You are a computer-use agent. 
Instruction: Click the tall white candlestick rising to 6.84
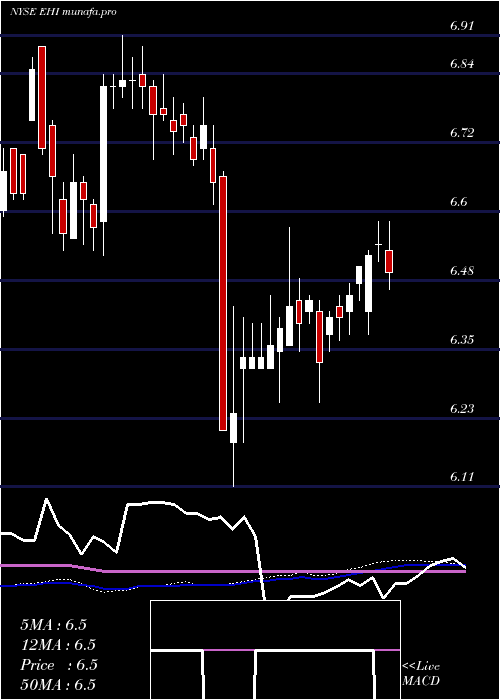coord(104,154)
